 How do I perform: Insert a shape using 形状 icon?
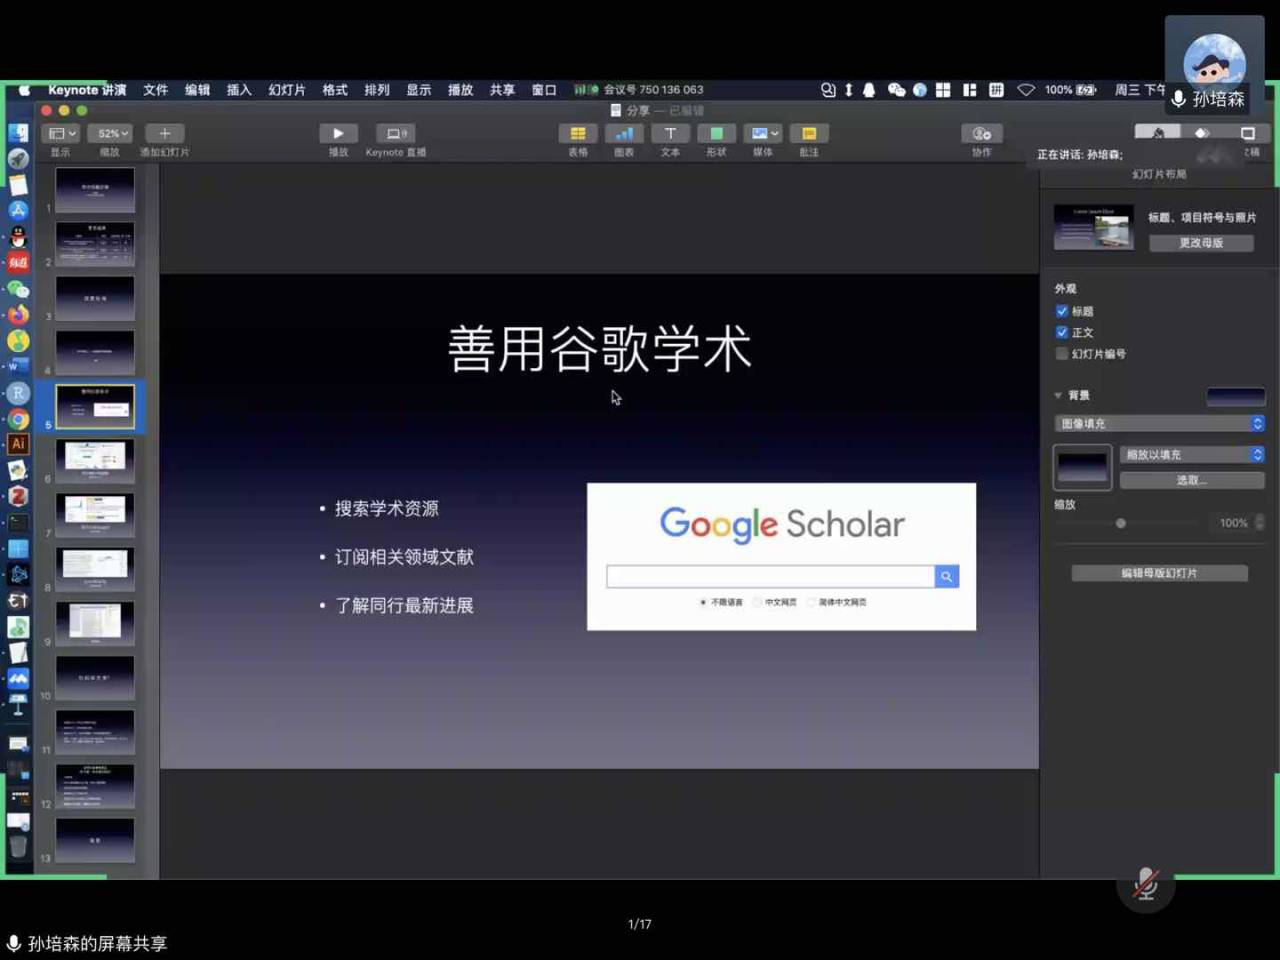click(x=716, y=133)
